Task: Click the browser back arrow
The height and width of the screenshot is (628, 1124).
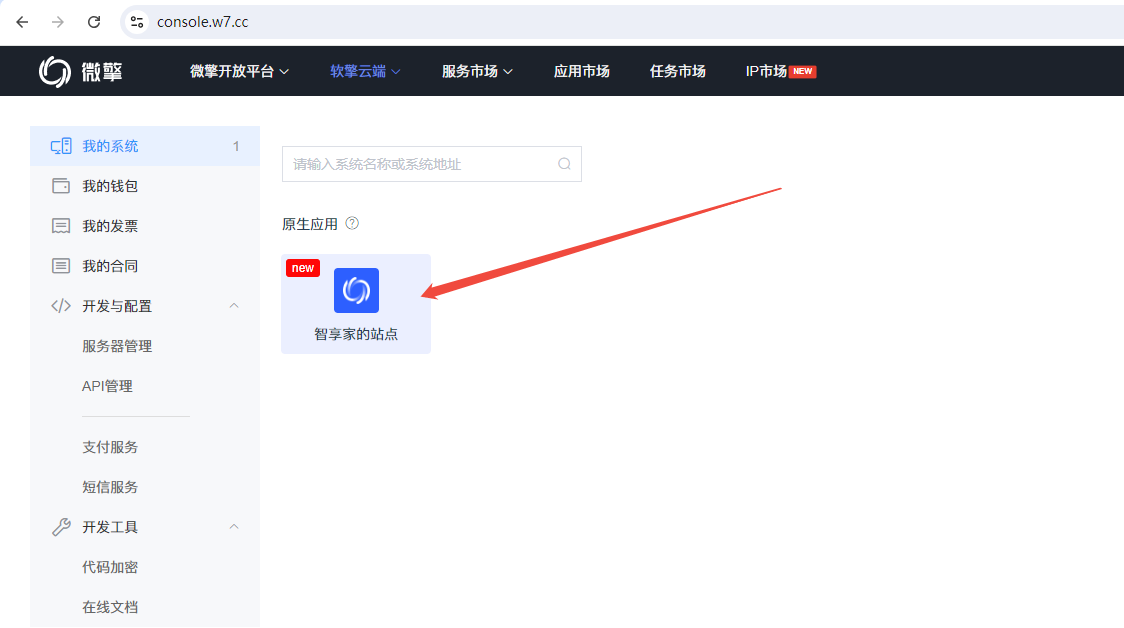Action: click(x=22, y=22)
